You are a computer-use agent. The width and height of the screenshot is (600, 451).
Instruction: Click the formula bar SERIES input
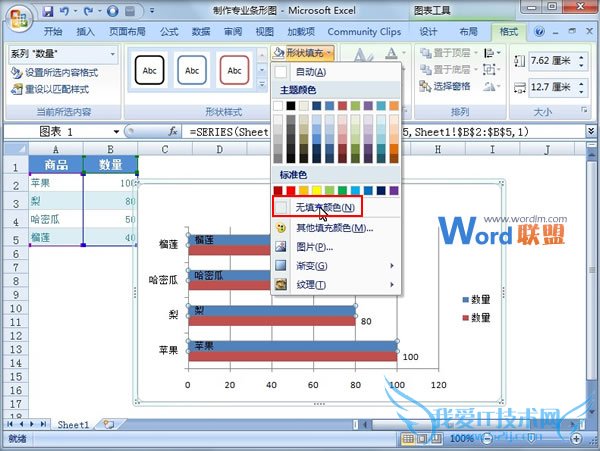tap(383, 132)
